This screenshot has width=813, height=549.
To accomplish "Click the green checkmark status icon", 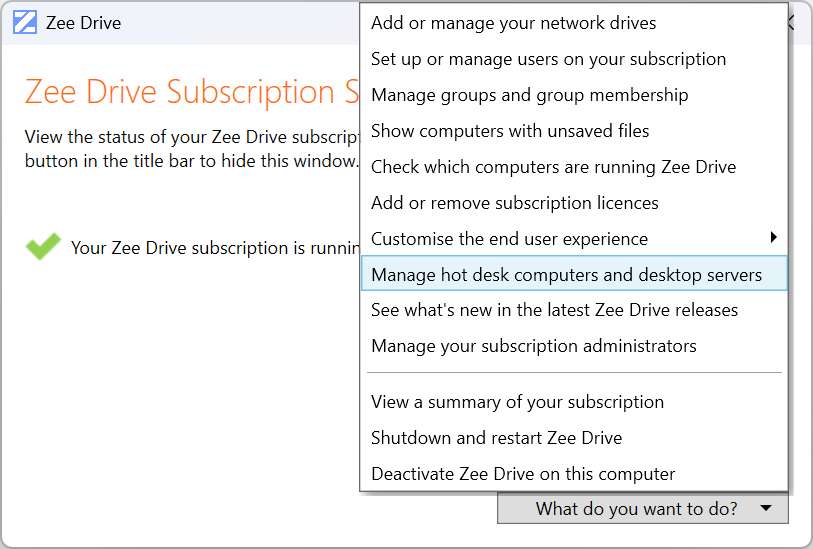I will point(42,247).
